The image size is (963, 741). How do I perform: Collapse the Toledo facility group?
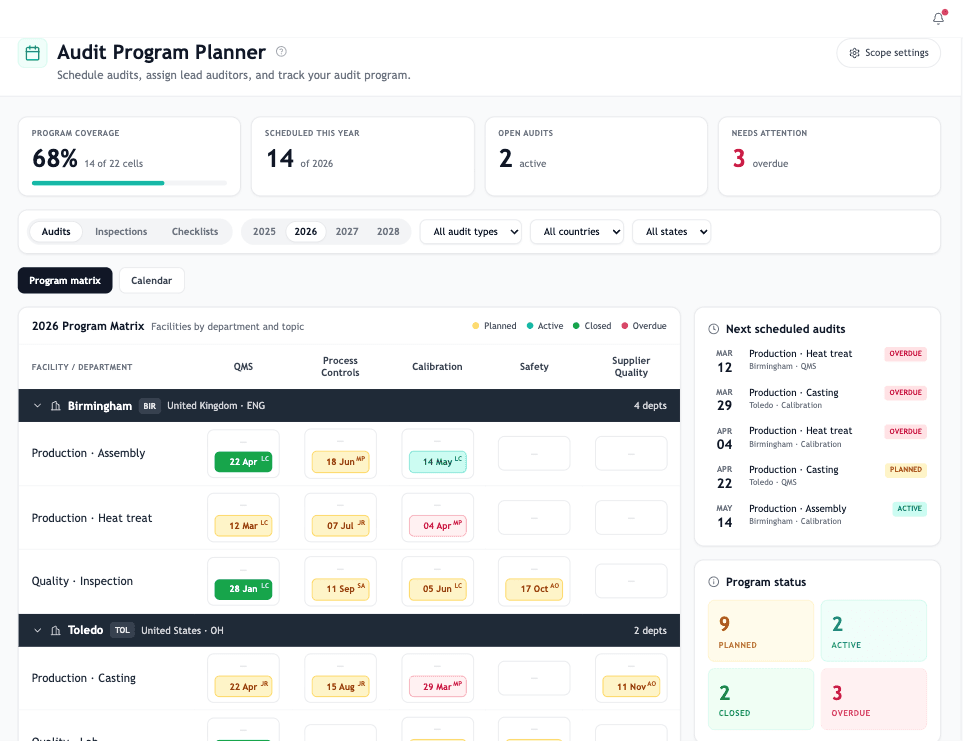click(37, 630)
